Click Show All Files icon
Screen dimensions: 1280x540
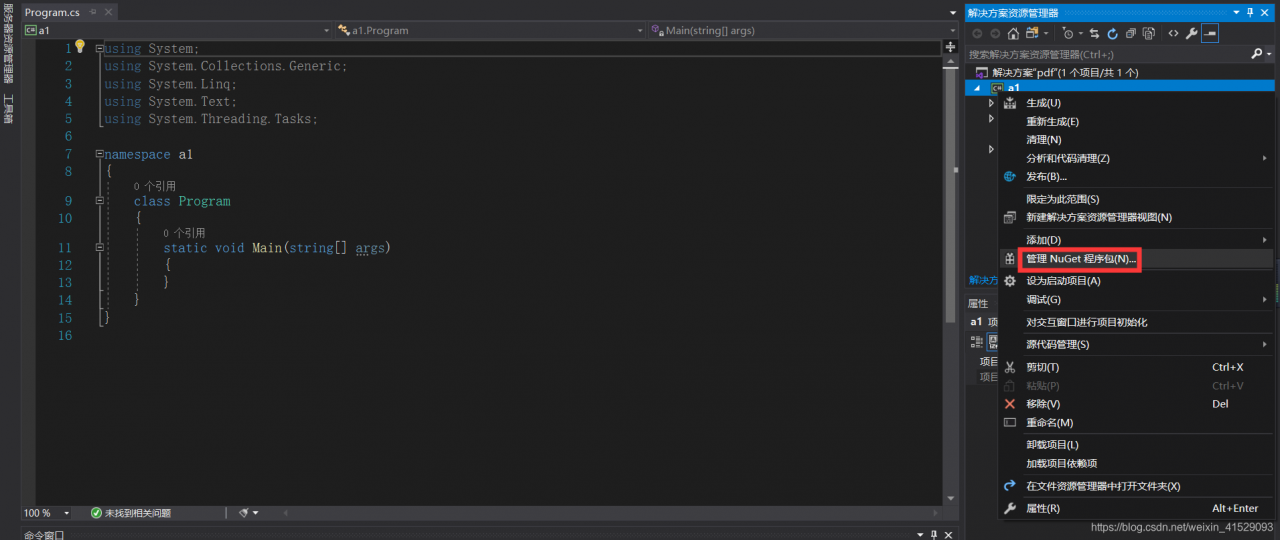1149,33
